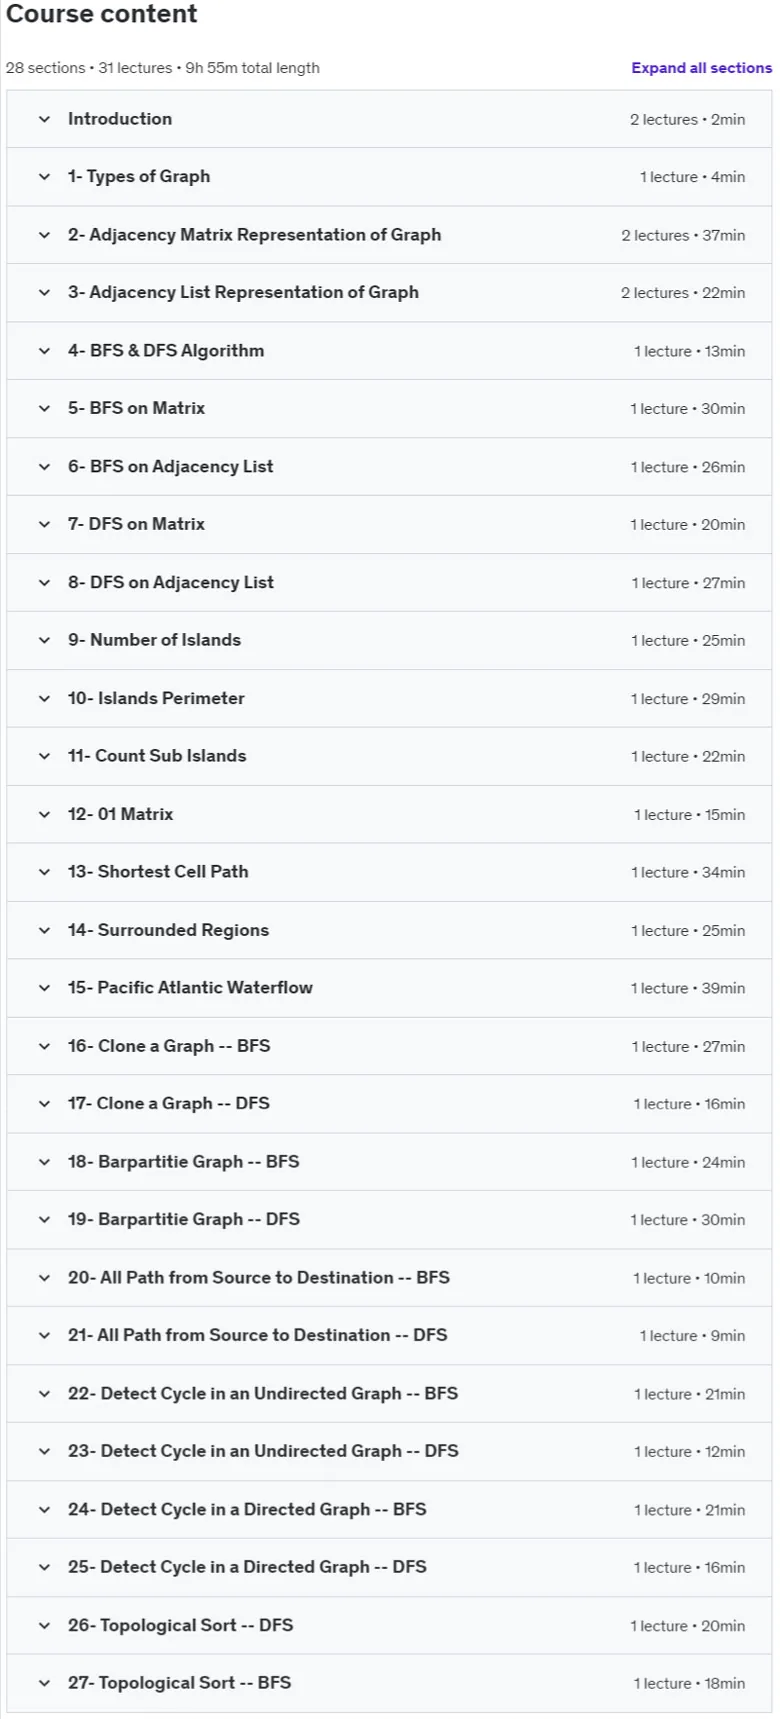Click chevron beside 12- 01 Matrix

(x=44, y=814)
